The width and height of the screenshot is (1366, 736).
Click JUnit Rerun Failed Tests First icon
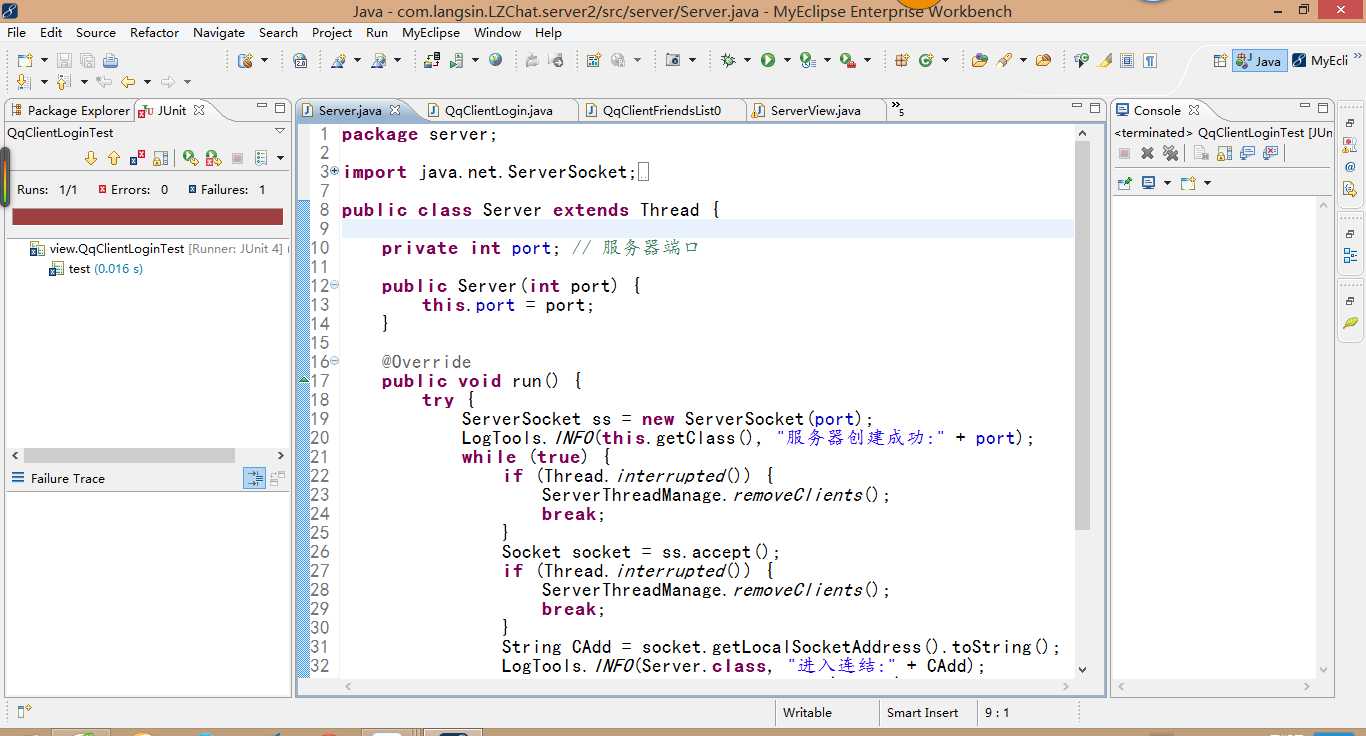coord(213,158)
